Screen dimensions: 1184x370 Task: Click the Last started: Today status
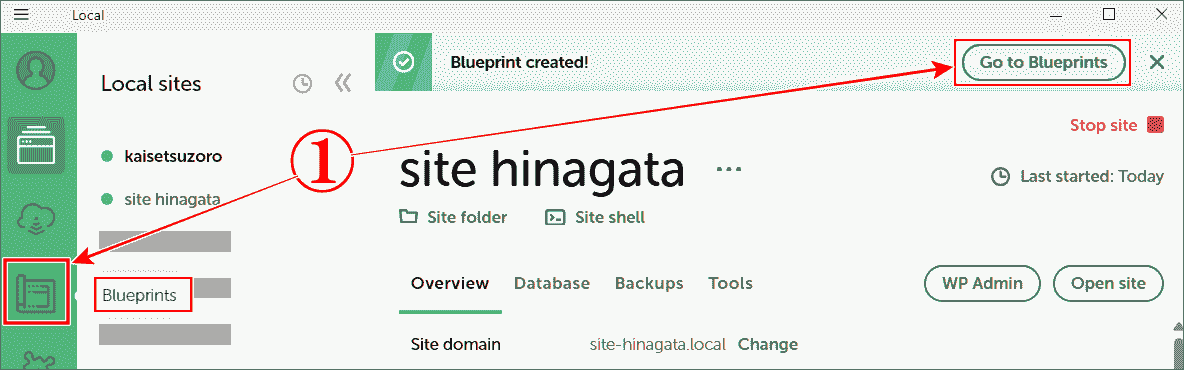click(x=1078, y=177)
